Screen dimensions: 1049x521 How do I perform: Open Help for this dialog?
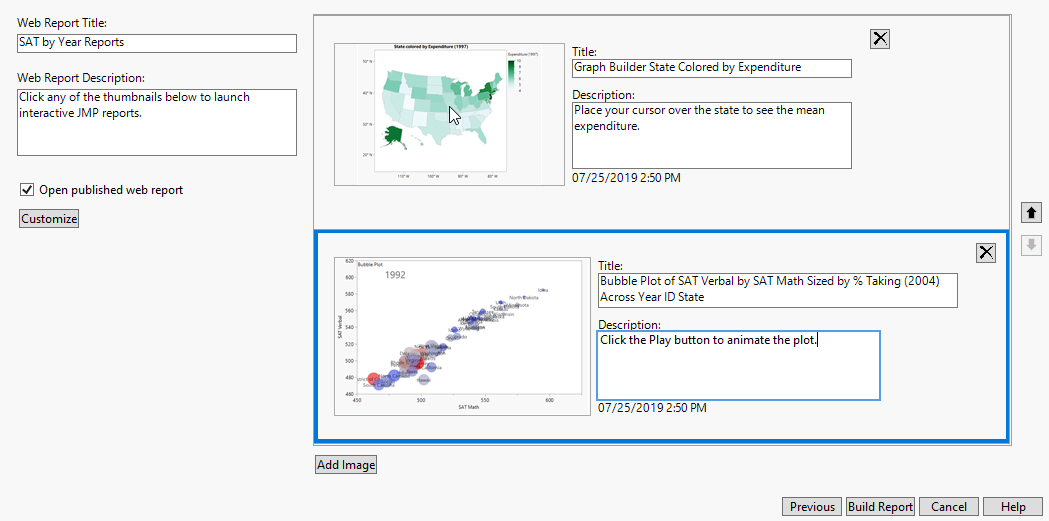pyautogui.click(x=1013, y=507)
